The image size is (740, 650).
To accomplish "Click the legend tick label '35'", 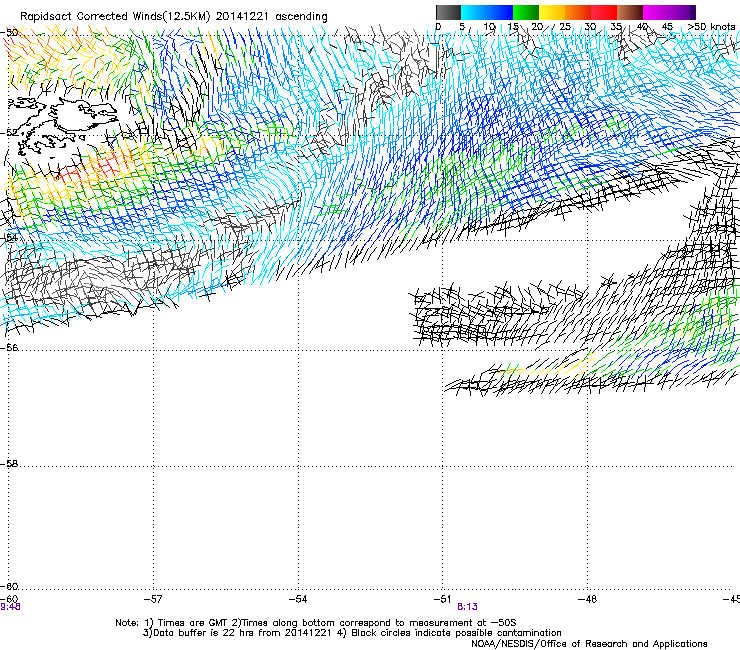I will 616,26.
